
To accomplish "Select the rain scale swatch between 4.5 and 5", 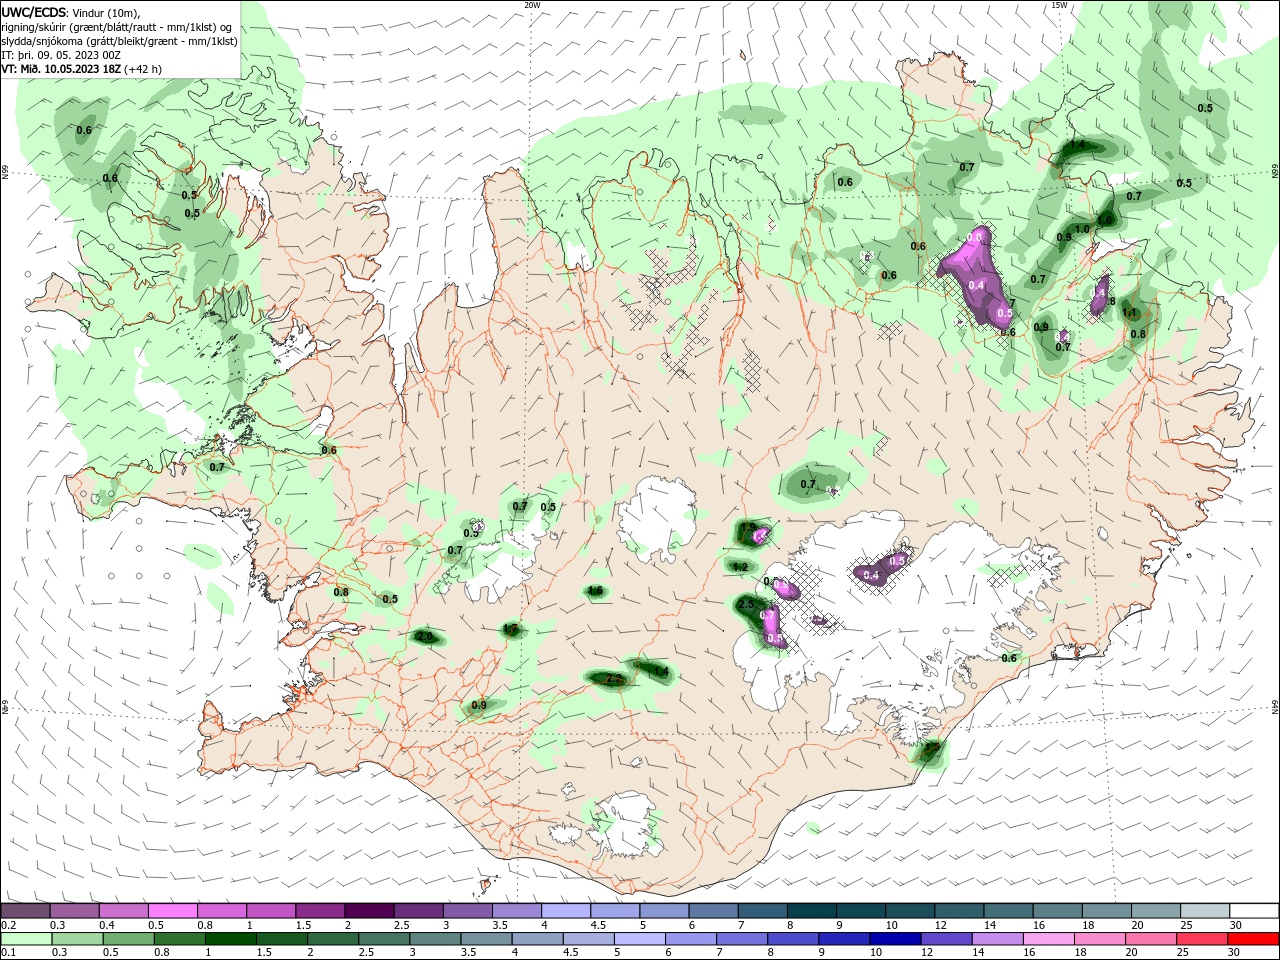I will point(588,938).
